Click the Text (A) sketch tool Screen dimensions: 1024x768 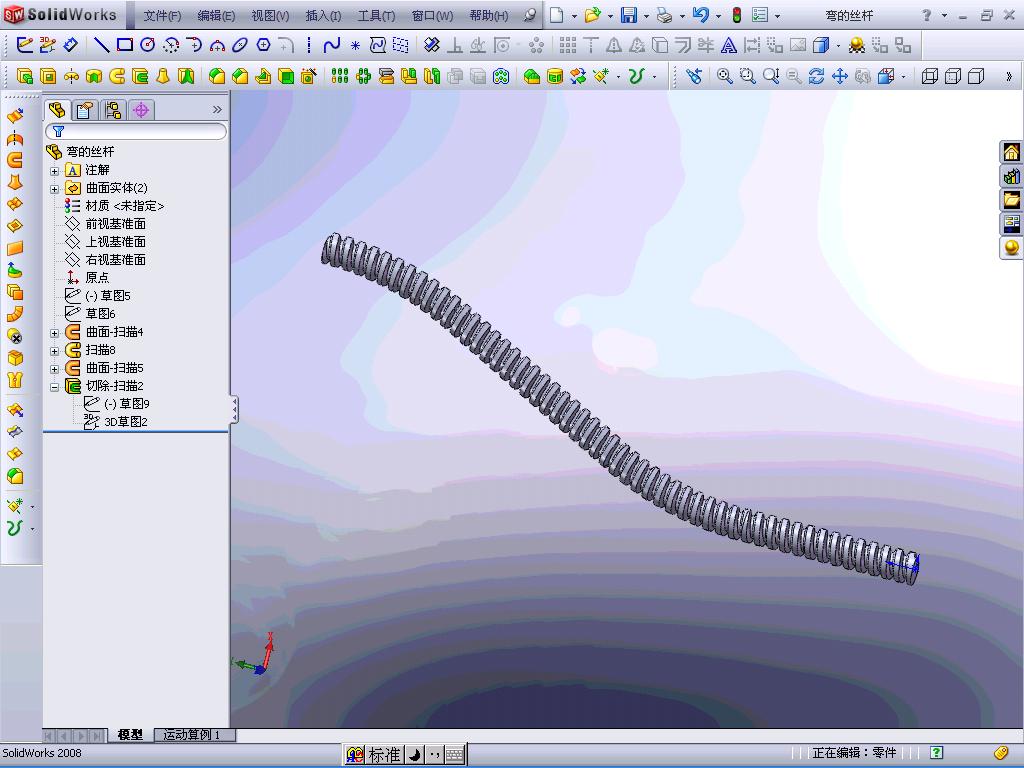729,45
